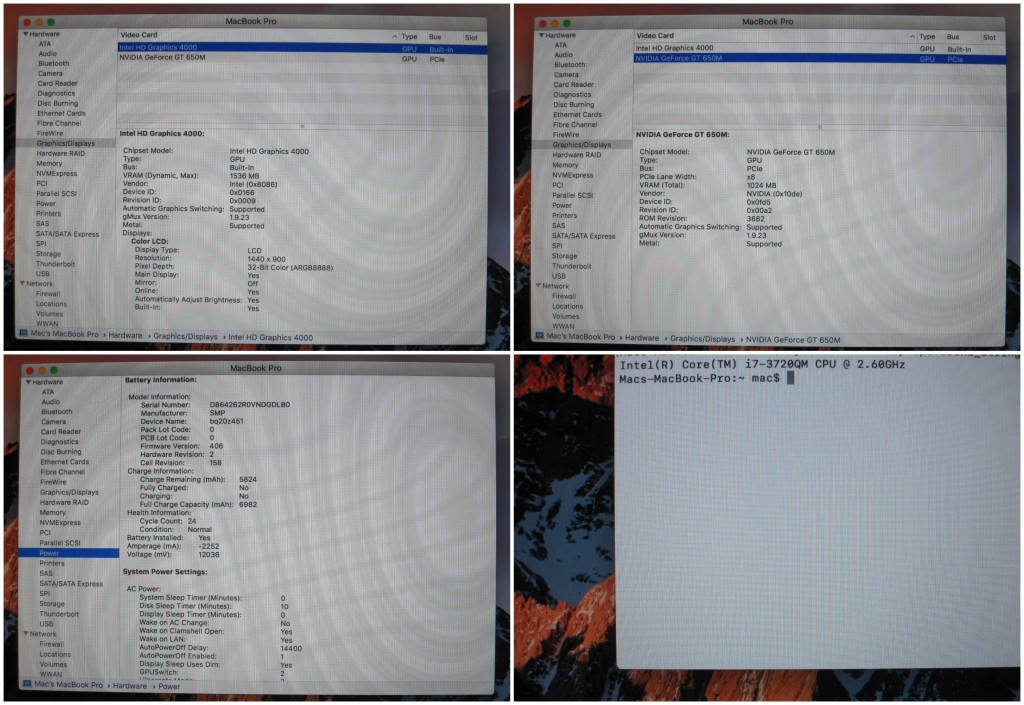Click the Resolution value 1440 x 900
This screenshot has height=705, width=1024.
point(266,259)
